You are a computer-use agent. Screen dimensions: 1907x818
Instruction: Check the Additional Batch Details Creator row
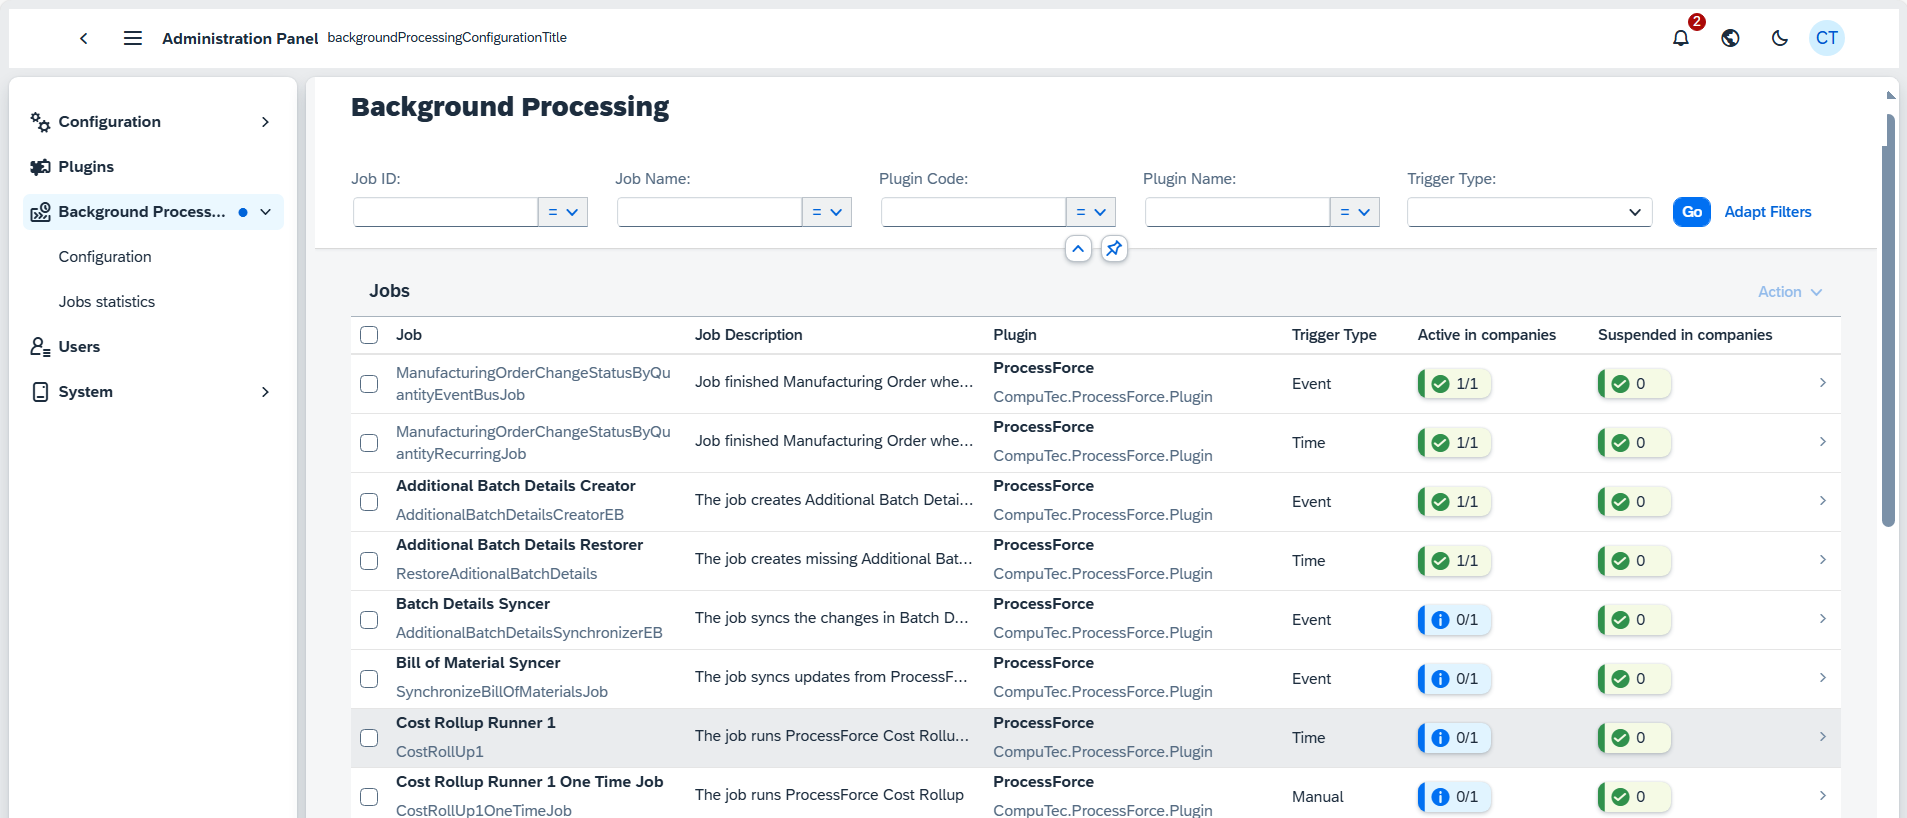(x=369, y=502)
